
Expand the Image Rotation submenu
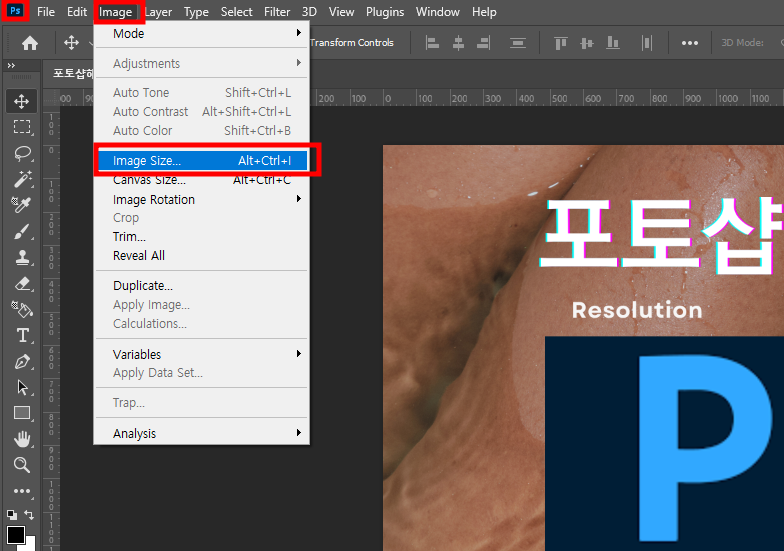(202, 200)
